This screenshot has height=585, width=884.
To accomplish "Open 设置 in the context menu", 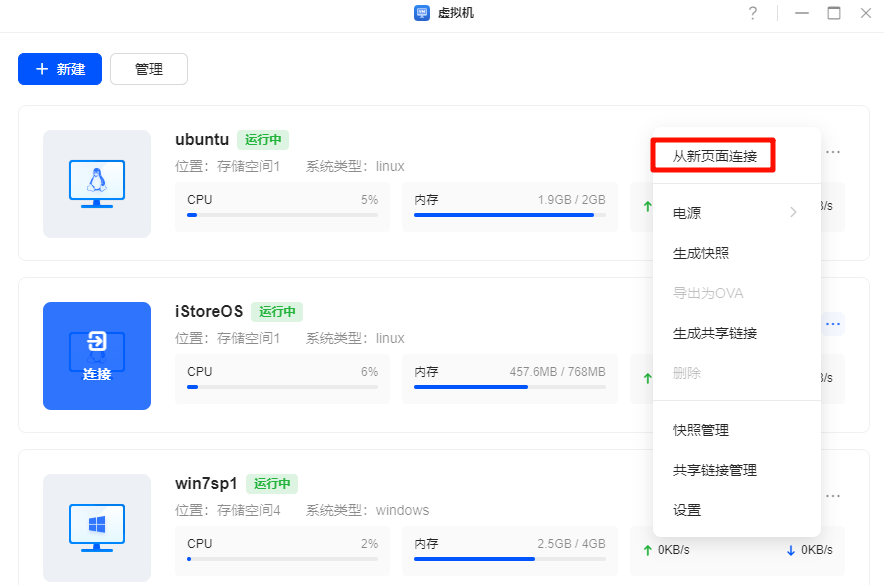I will point(687,510).
